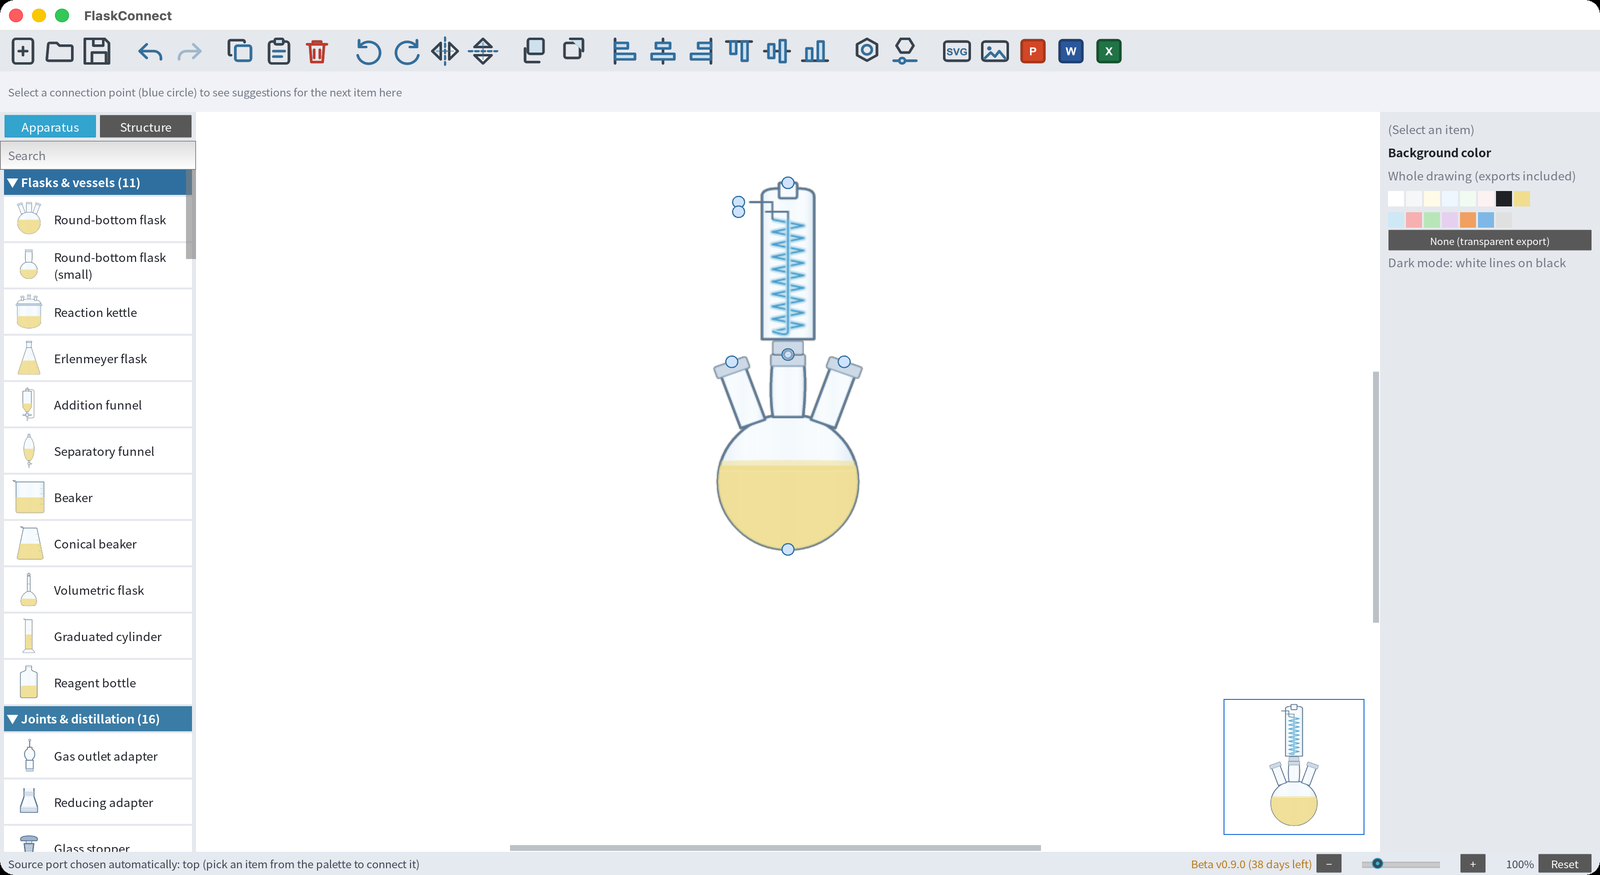The width and height of the screenshot is (1600, 875).
Task: Zoom in with the plus button
Action: (1472, 864)
